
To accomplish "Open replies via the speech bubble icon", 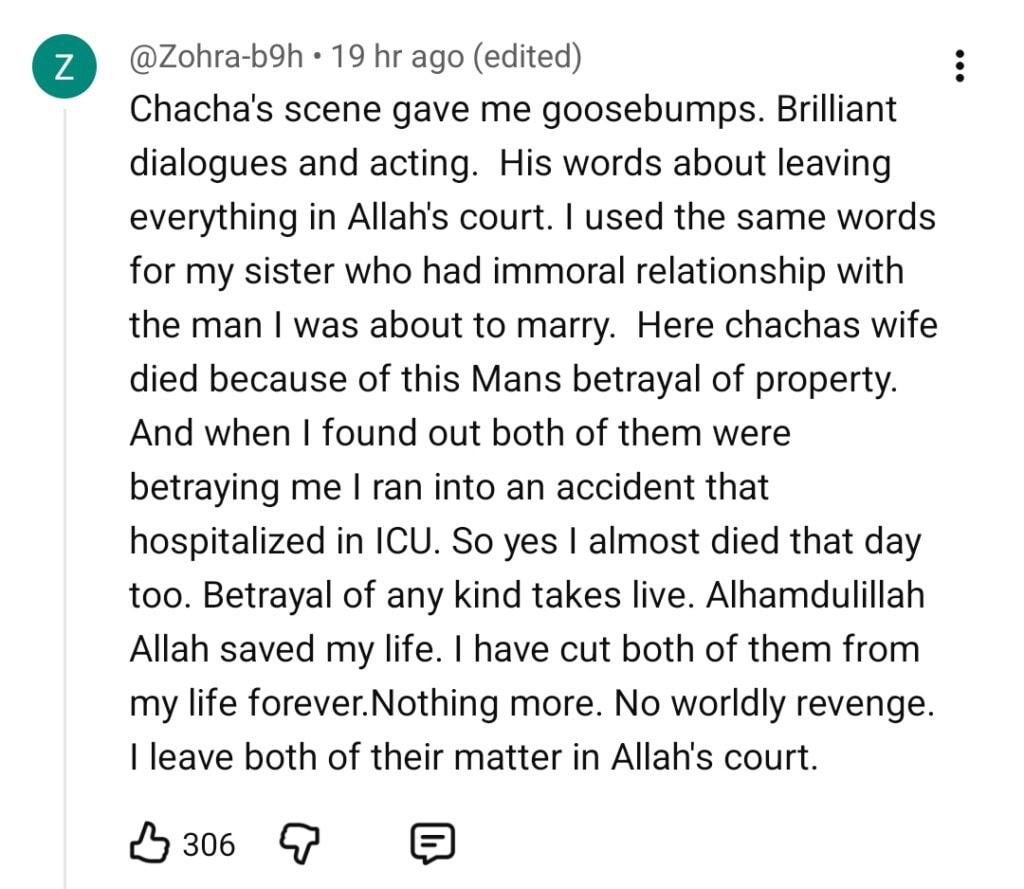I will tap(433, 845).
